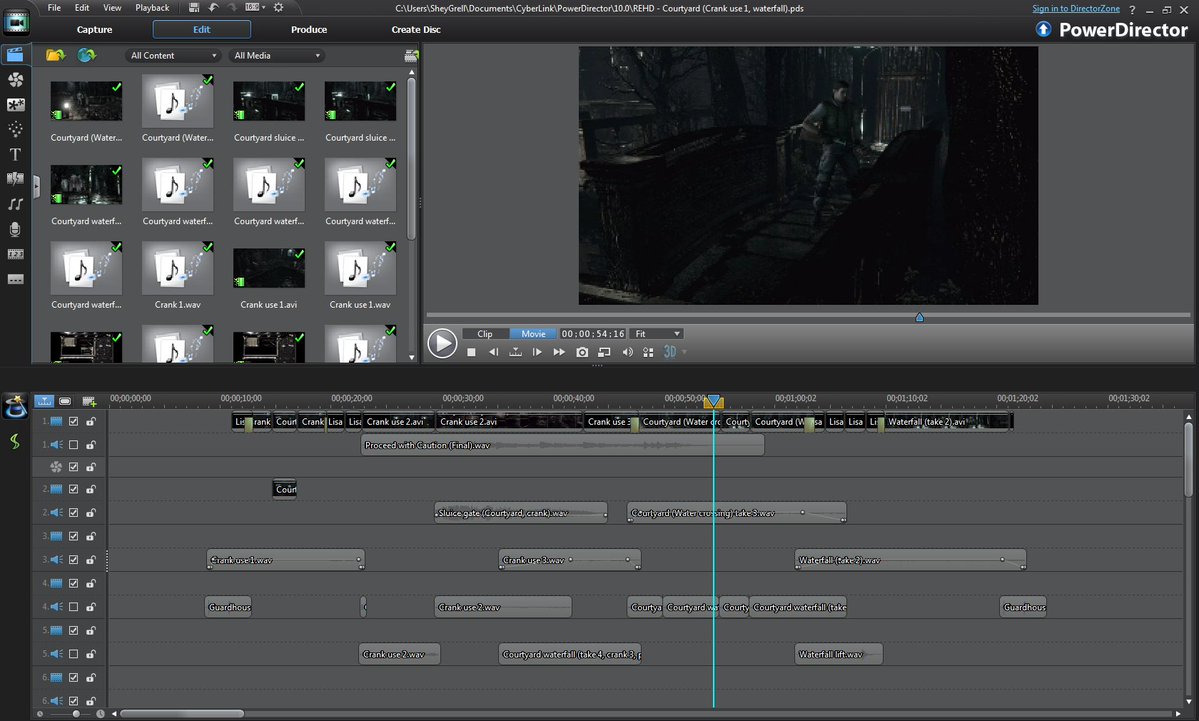The width and height of the screenshot is (1199, 721).
Task: Click the Media Room icon in the sidebar
Action: 15,55
